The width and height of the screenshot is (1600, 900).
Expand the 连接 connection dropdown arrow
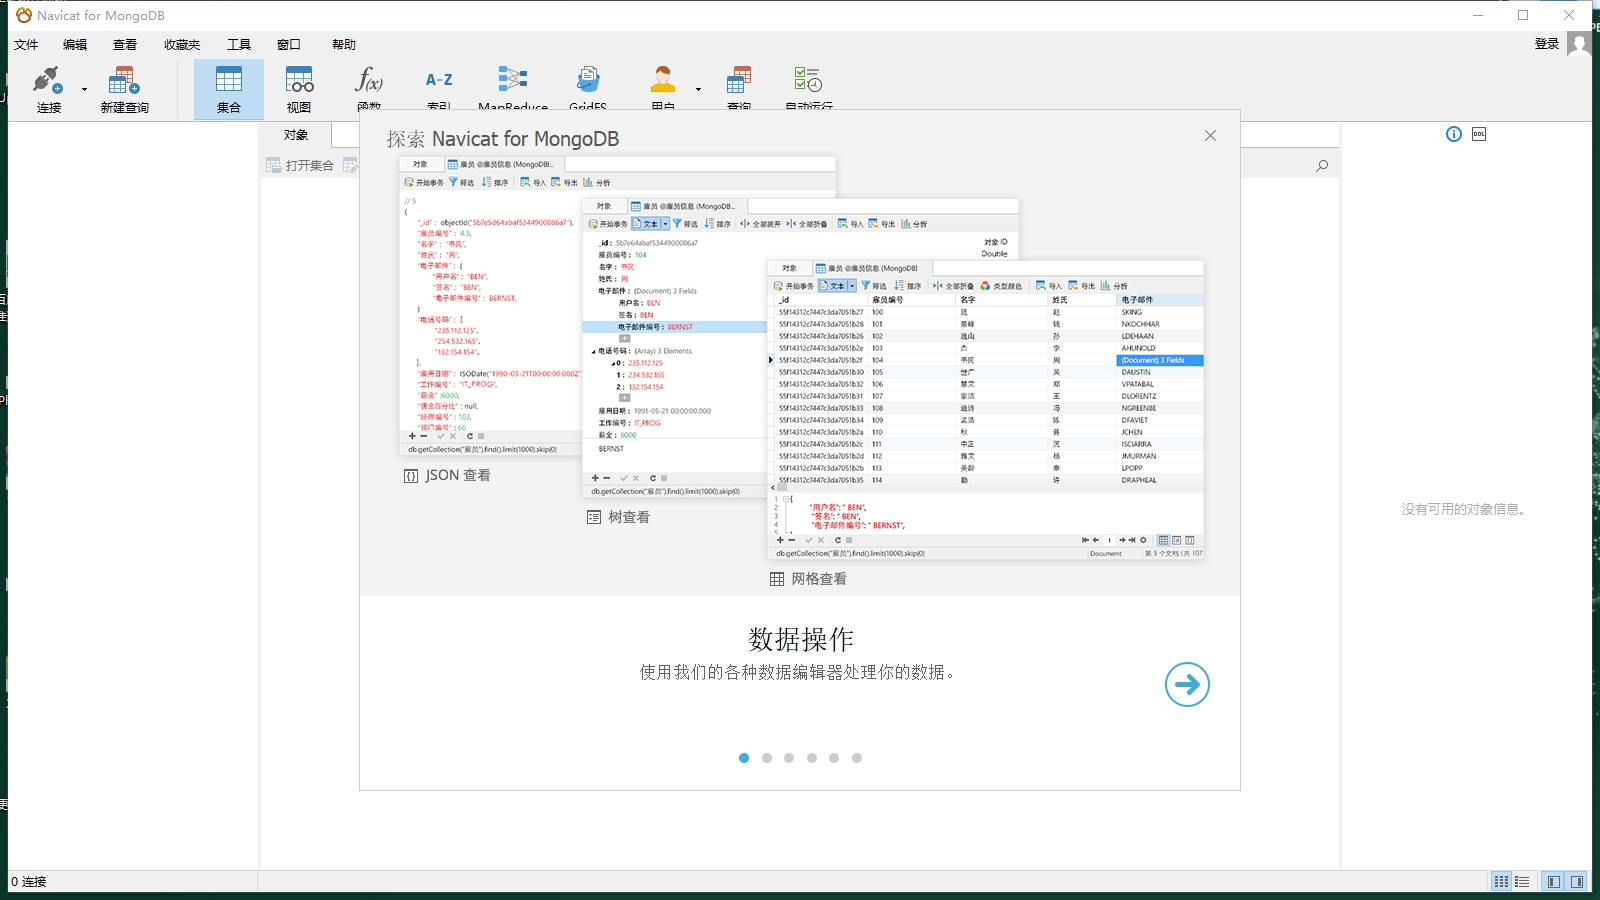[x=84, y=90]
